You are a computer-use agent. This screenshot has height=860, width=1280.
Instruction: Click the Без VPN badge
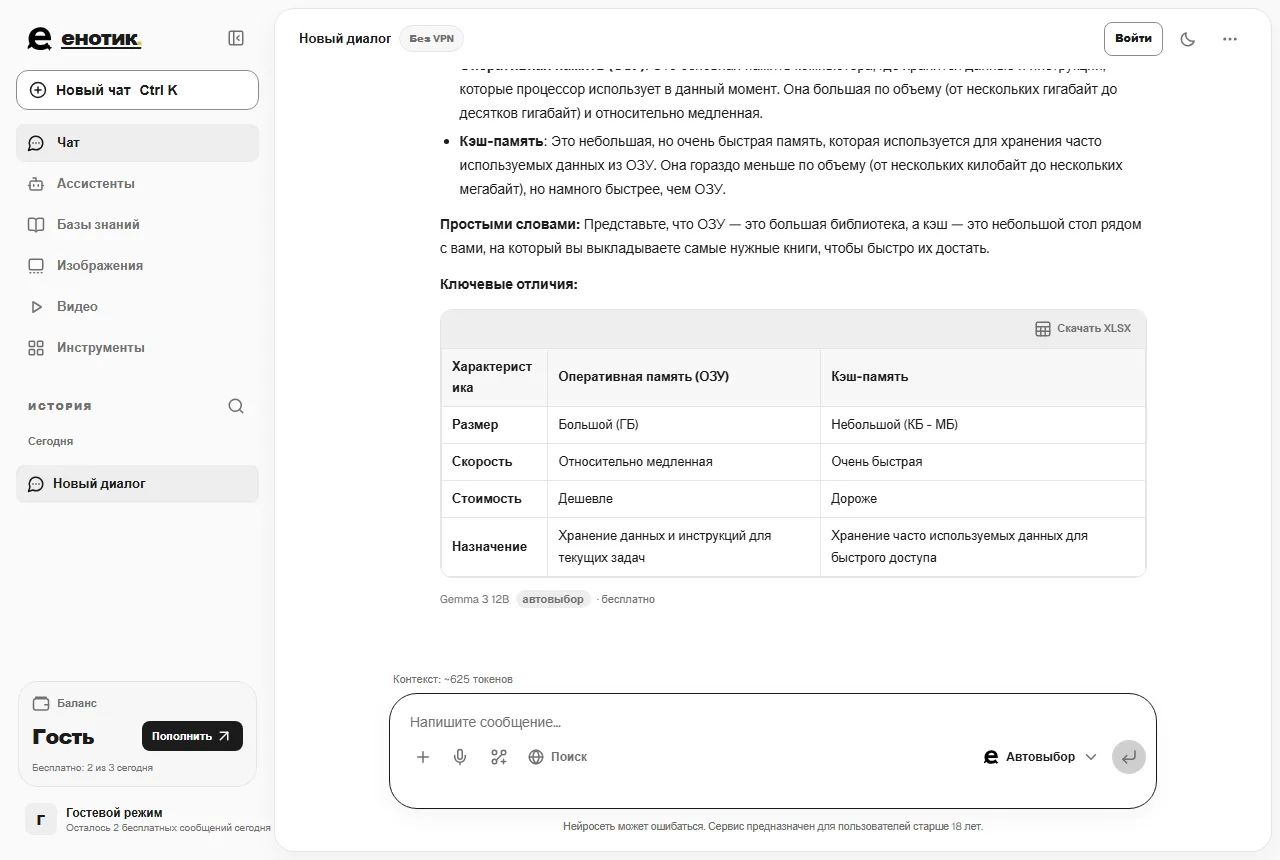coord(431,39)
